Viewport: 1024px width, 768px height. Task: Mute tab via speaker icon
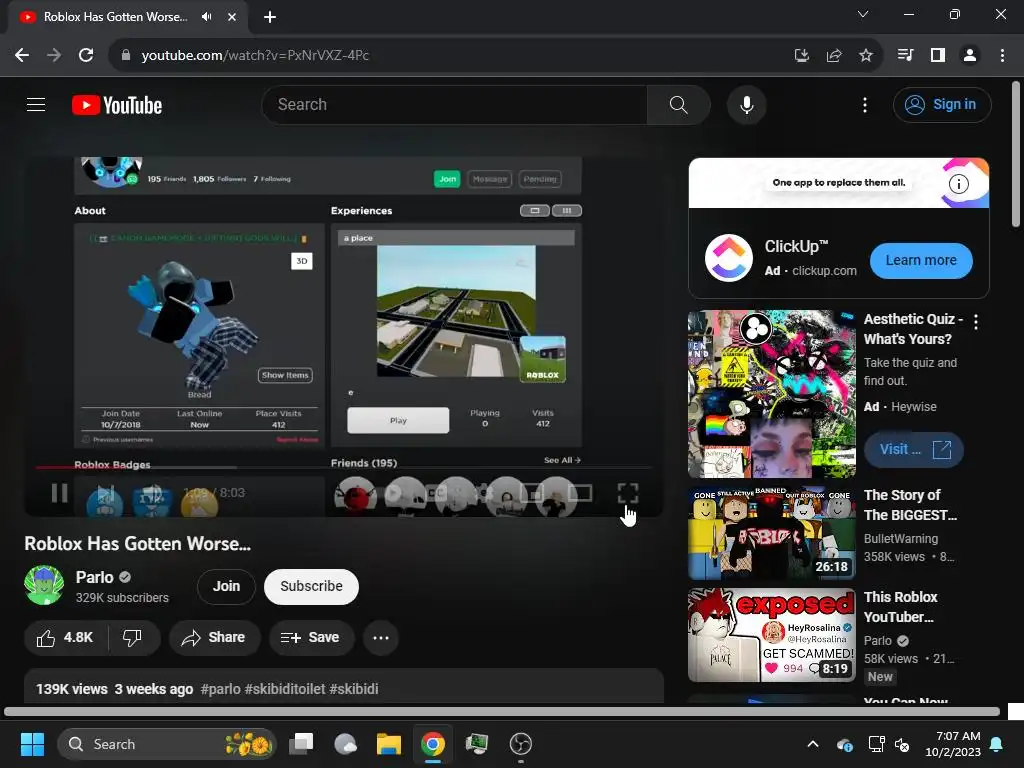207,16
